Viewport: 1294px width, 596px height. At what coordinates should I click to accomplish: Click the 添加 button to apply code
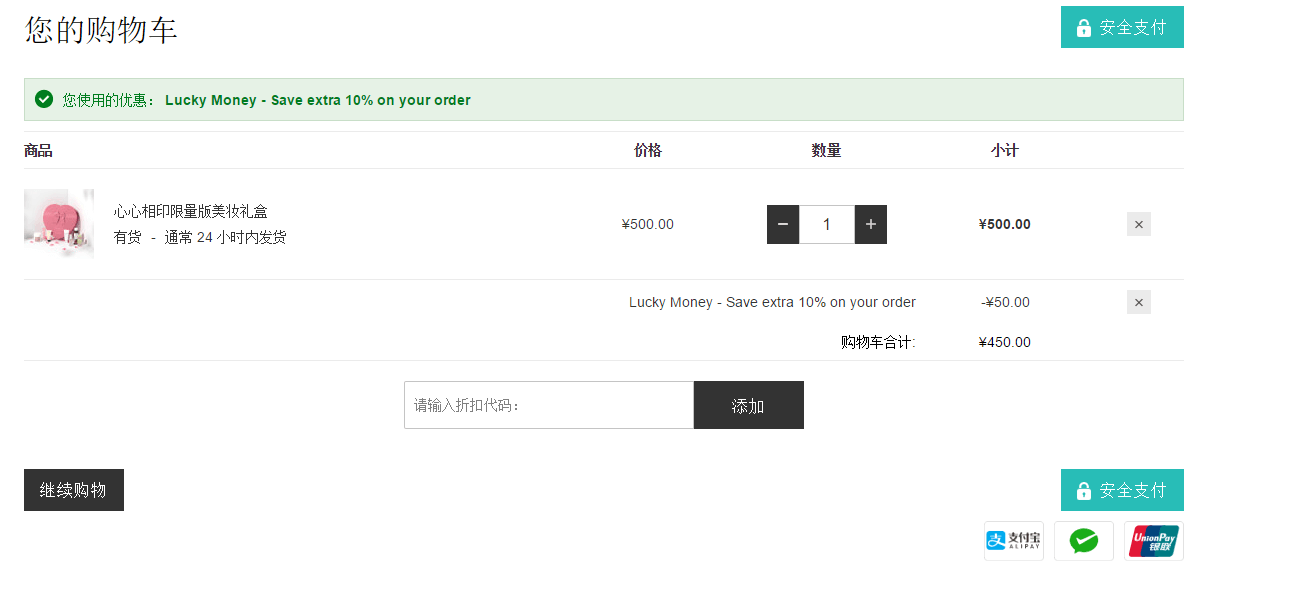[x=749, y=405]
